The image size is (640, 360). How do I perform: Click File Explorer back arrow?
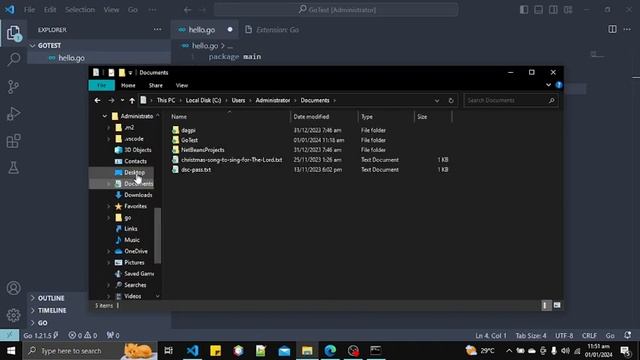pos(97,100)
